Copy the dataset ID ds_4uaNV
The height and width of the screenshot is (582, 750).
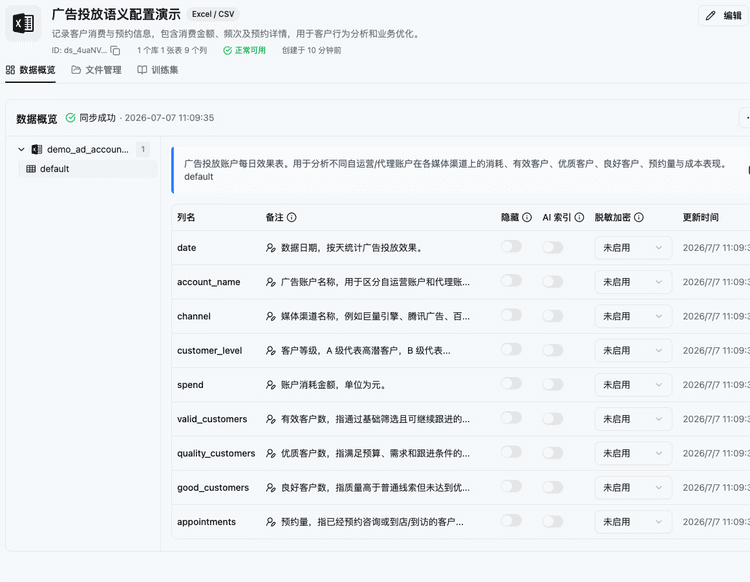coord(115,50)
